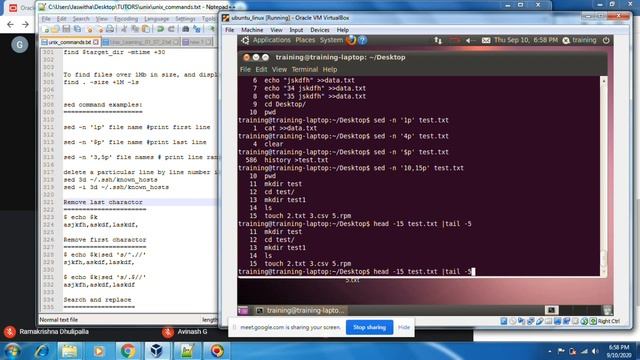Open Terminal menu in the terminal window

[x=304, y=69]
